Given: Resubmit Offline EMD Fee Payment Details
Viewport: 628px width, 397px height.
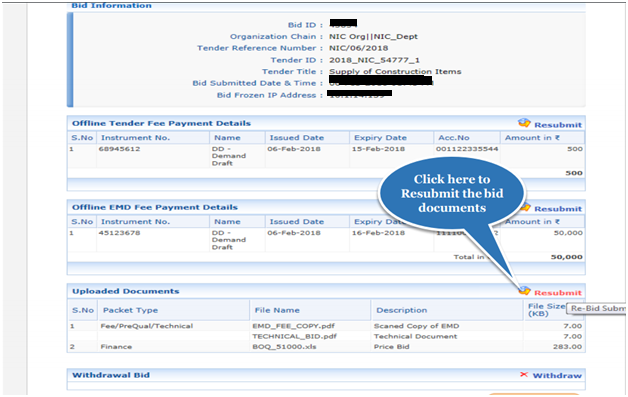Looking at the screenshot, I should [558, 209].
